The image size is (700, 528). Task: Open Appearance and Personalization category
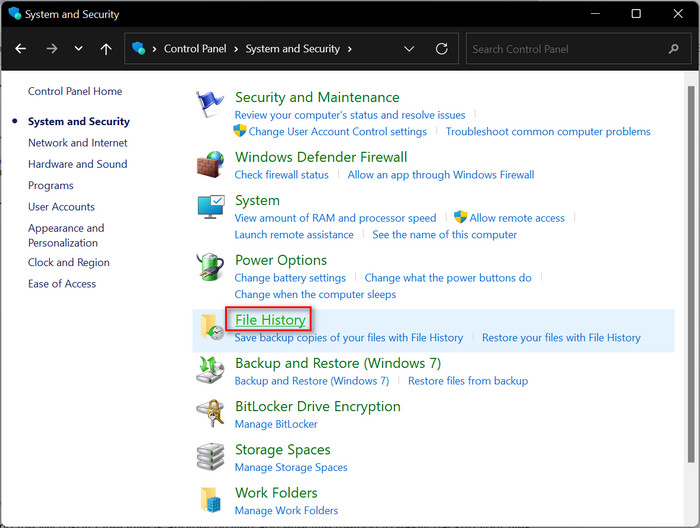pos(66,235)
